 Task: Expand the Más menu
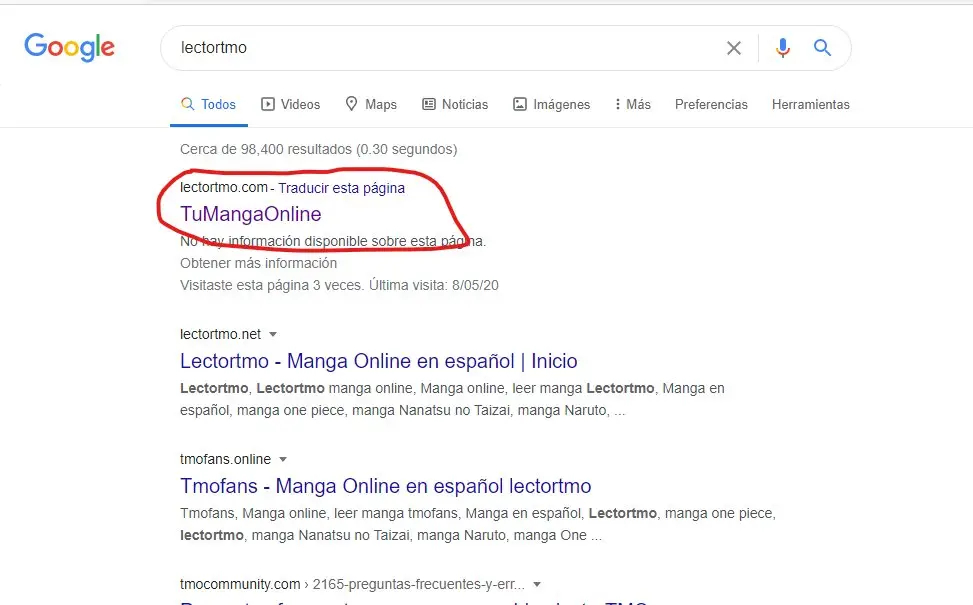(632, 104)
